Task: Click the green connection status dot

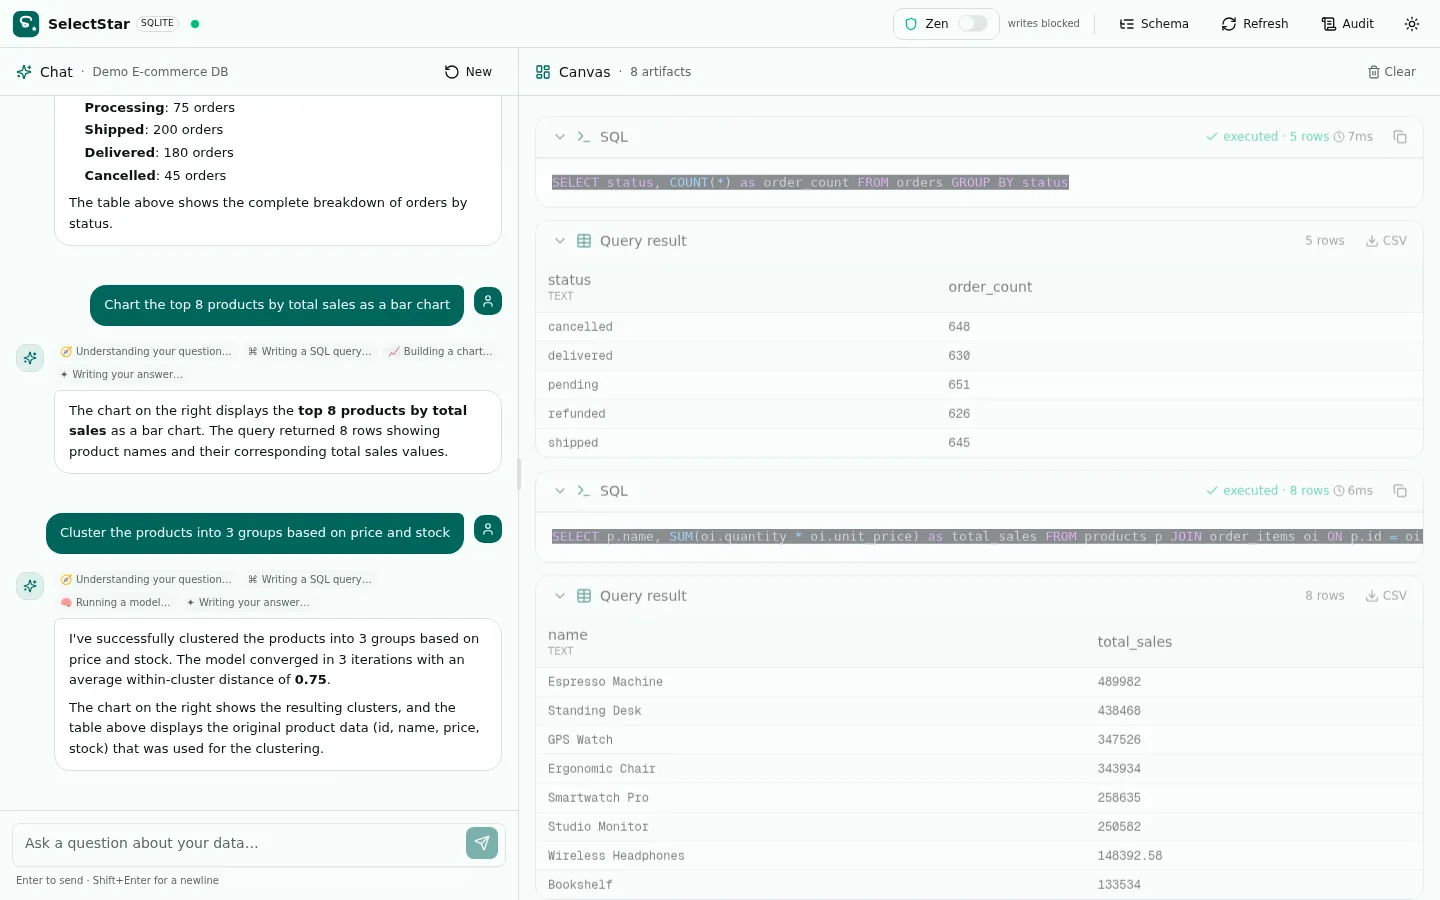Action: tap(195, 24)
